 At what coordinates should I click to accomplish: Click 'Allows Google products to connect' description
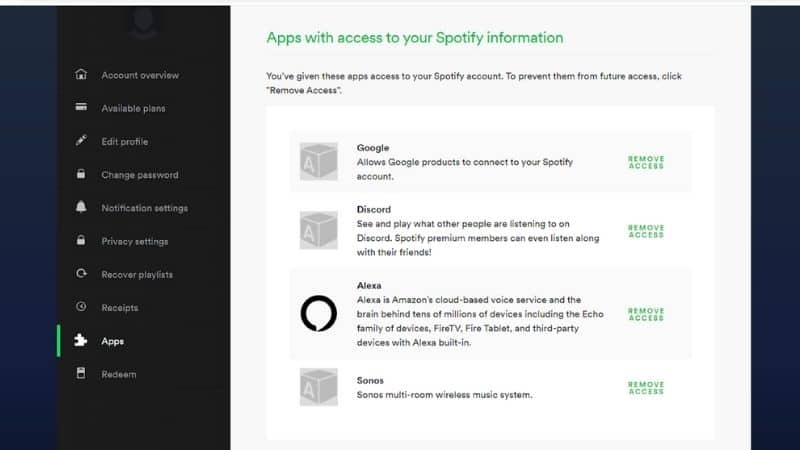[465, 169]
